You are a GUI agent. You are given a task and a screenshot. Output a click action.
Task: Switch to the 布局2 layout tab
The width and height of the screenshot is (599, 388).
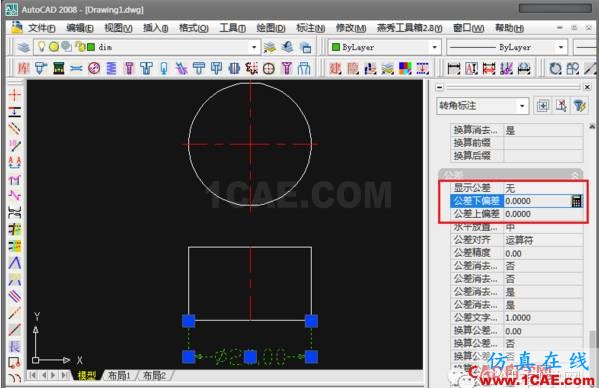coord(154,375)
